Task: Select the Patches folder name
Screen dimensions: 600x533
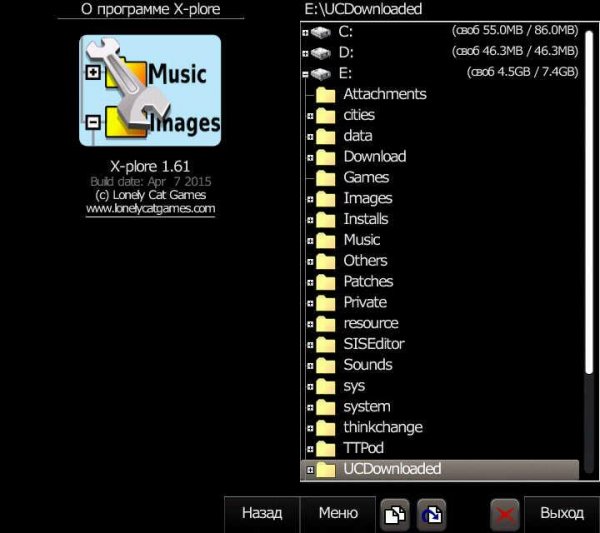Action: 368,282
